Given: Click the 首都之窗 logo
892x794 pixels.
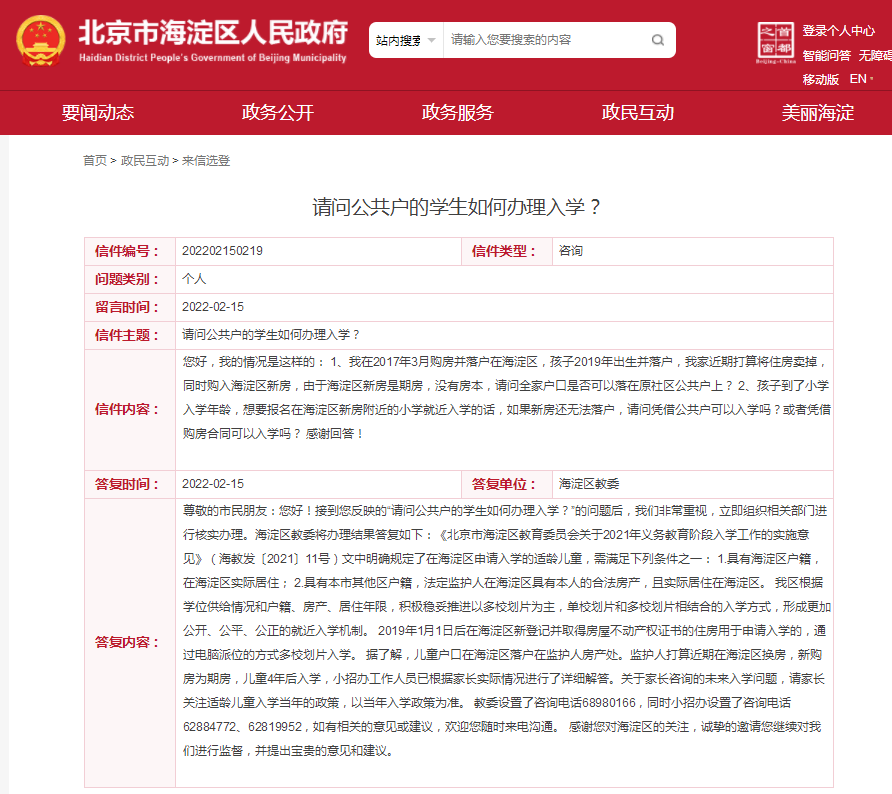Looking at the screenshot, I should point(774,42).
